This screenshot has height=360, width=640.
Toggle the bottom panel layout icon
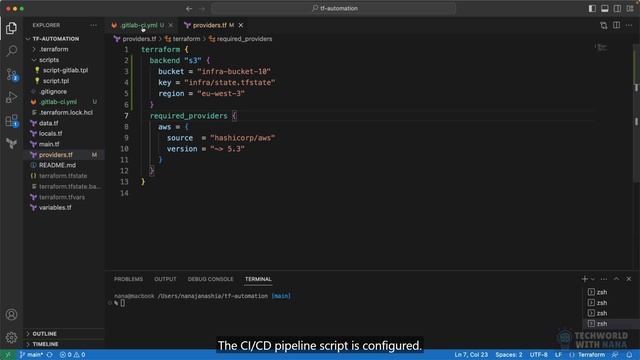pos(604,9)
